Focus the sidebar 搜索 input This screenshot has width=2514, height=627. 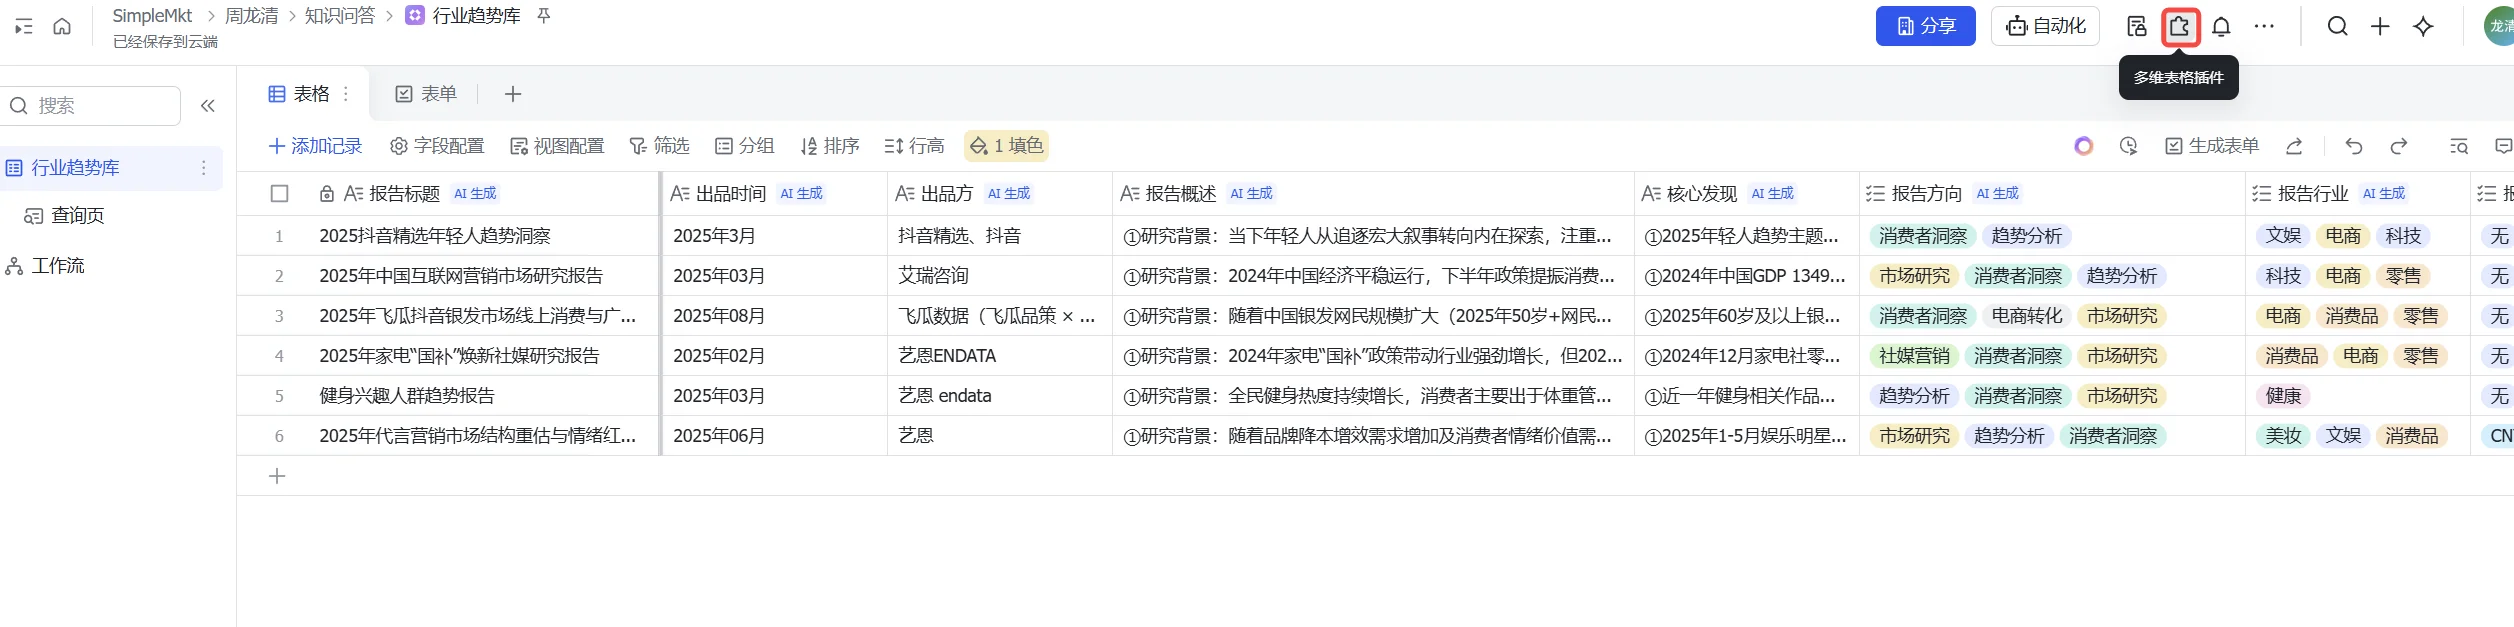pos(92,106)
